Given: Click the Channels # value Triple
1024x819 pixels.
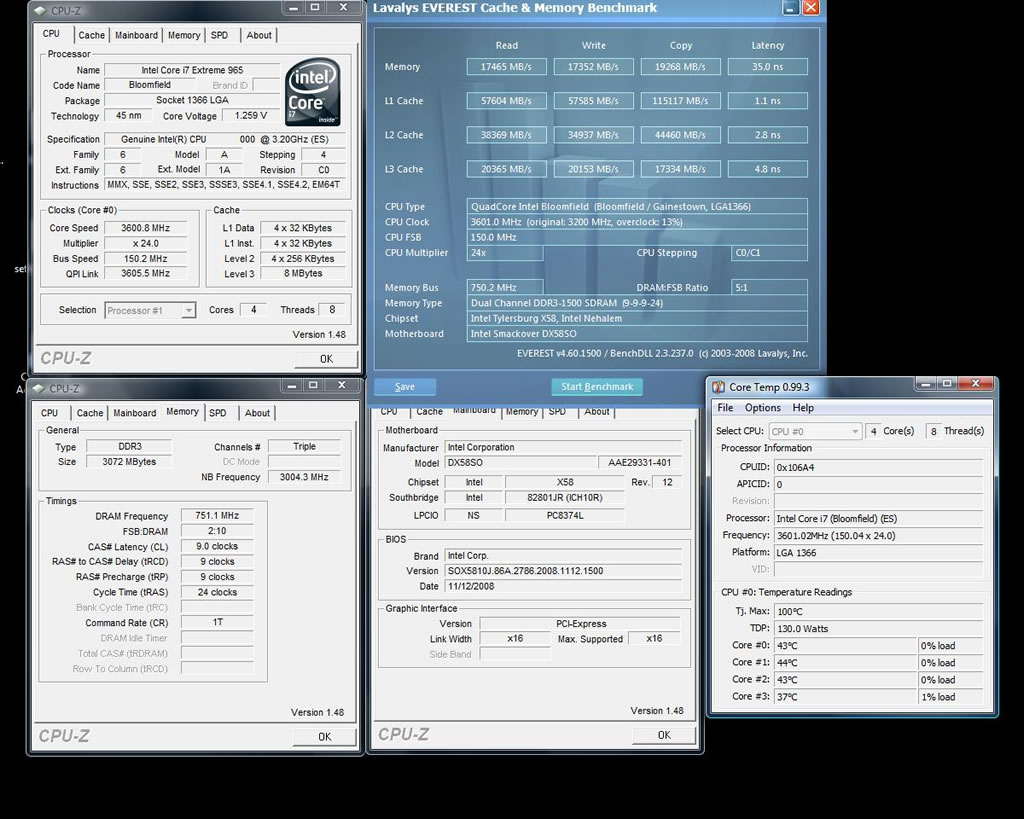Looking at the screenshot, I should [304, 447].
